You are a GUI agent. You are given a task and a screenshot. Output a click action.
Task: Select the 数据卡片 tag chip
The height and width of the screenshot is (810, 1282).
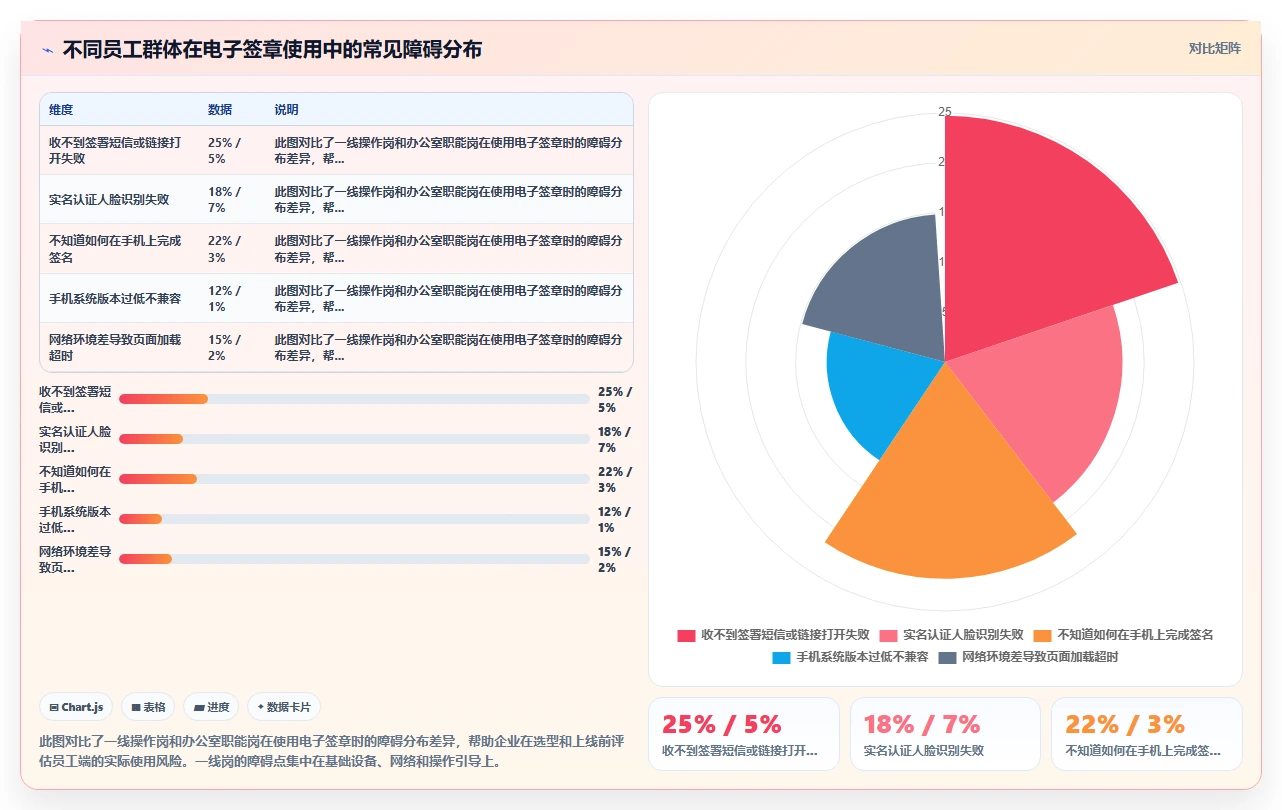(284, 707)
